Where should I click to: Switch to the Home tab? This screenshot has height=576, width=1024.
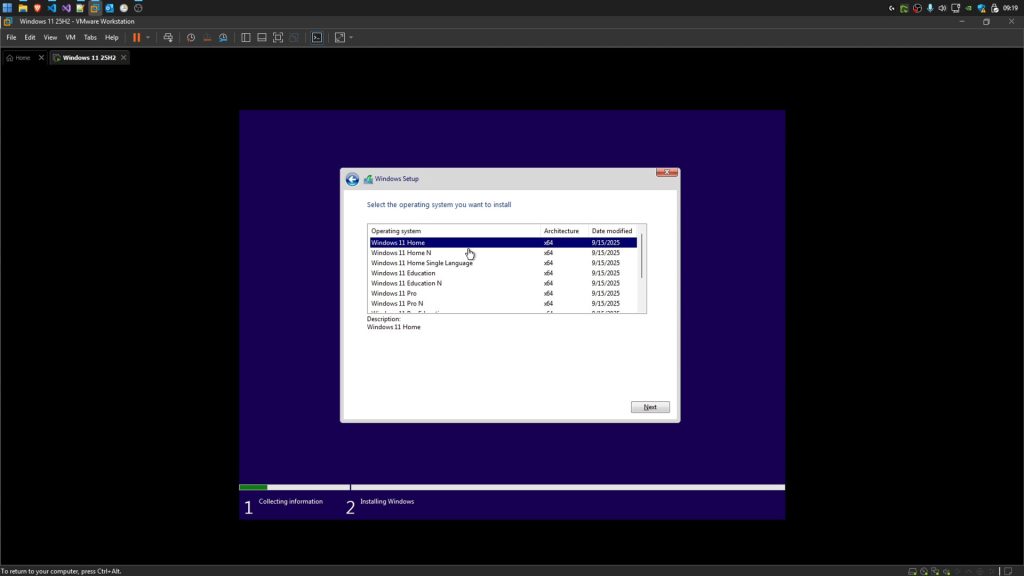(x=20, y=57)
